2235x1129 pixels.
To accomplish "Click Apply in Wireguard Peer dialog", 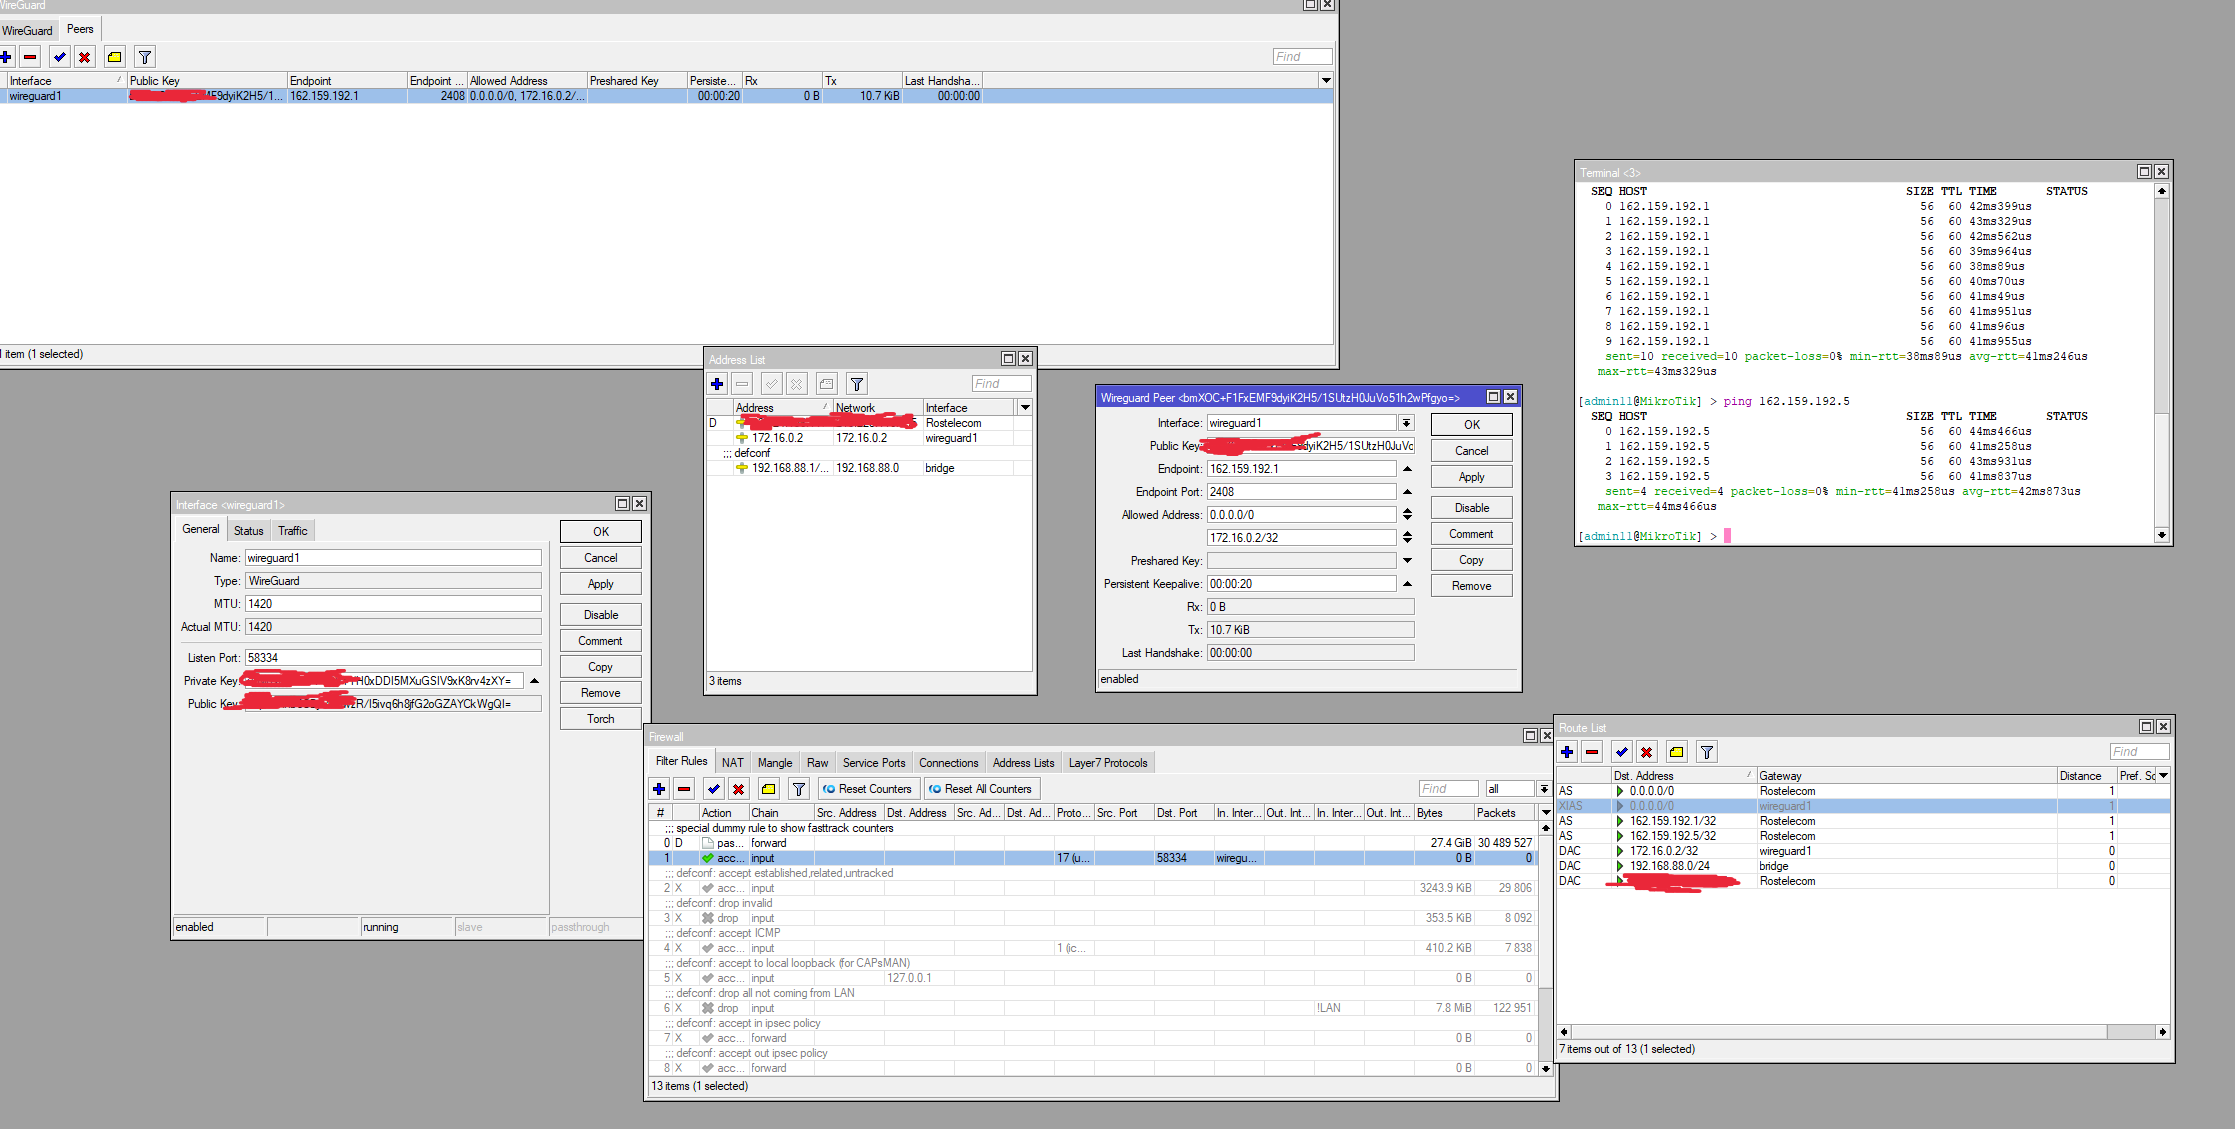I will point(1471,477).
